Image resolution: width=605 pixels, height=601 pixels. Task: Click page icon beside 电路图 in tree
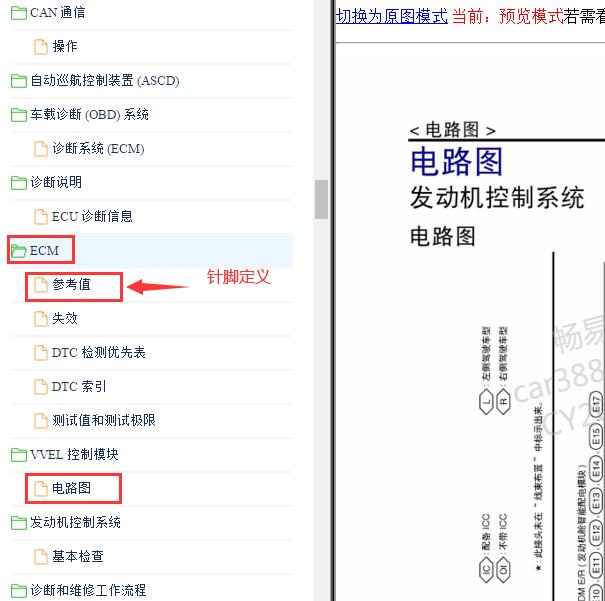pos(41,489)
